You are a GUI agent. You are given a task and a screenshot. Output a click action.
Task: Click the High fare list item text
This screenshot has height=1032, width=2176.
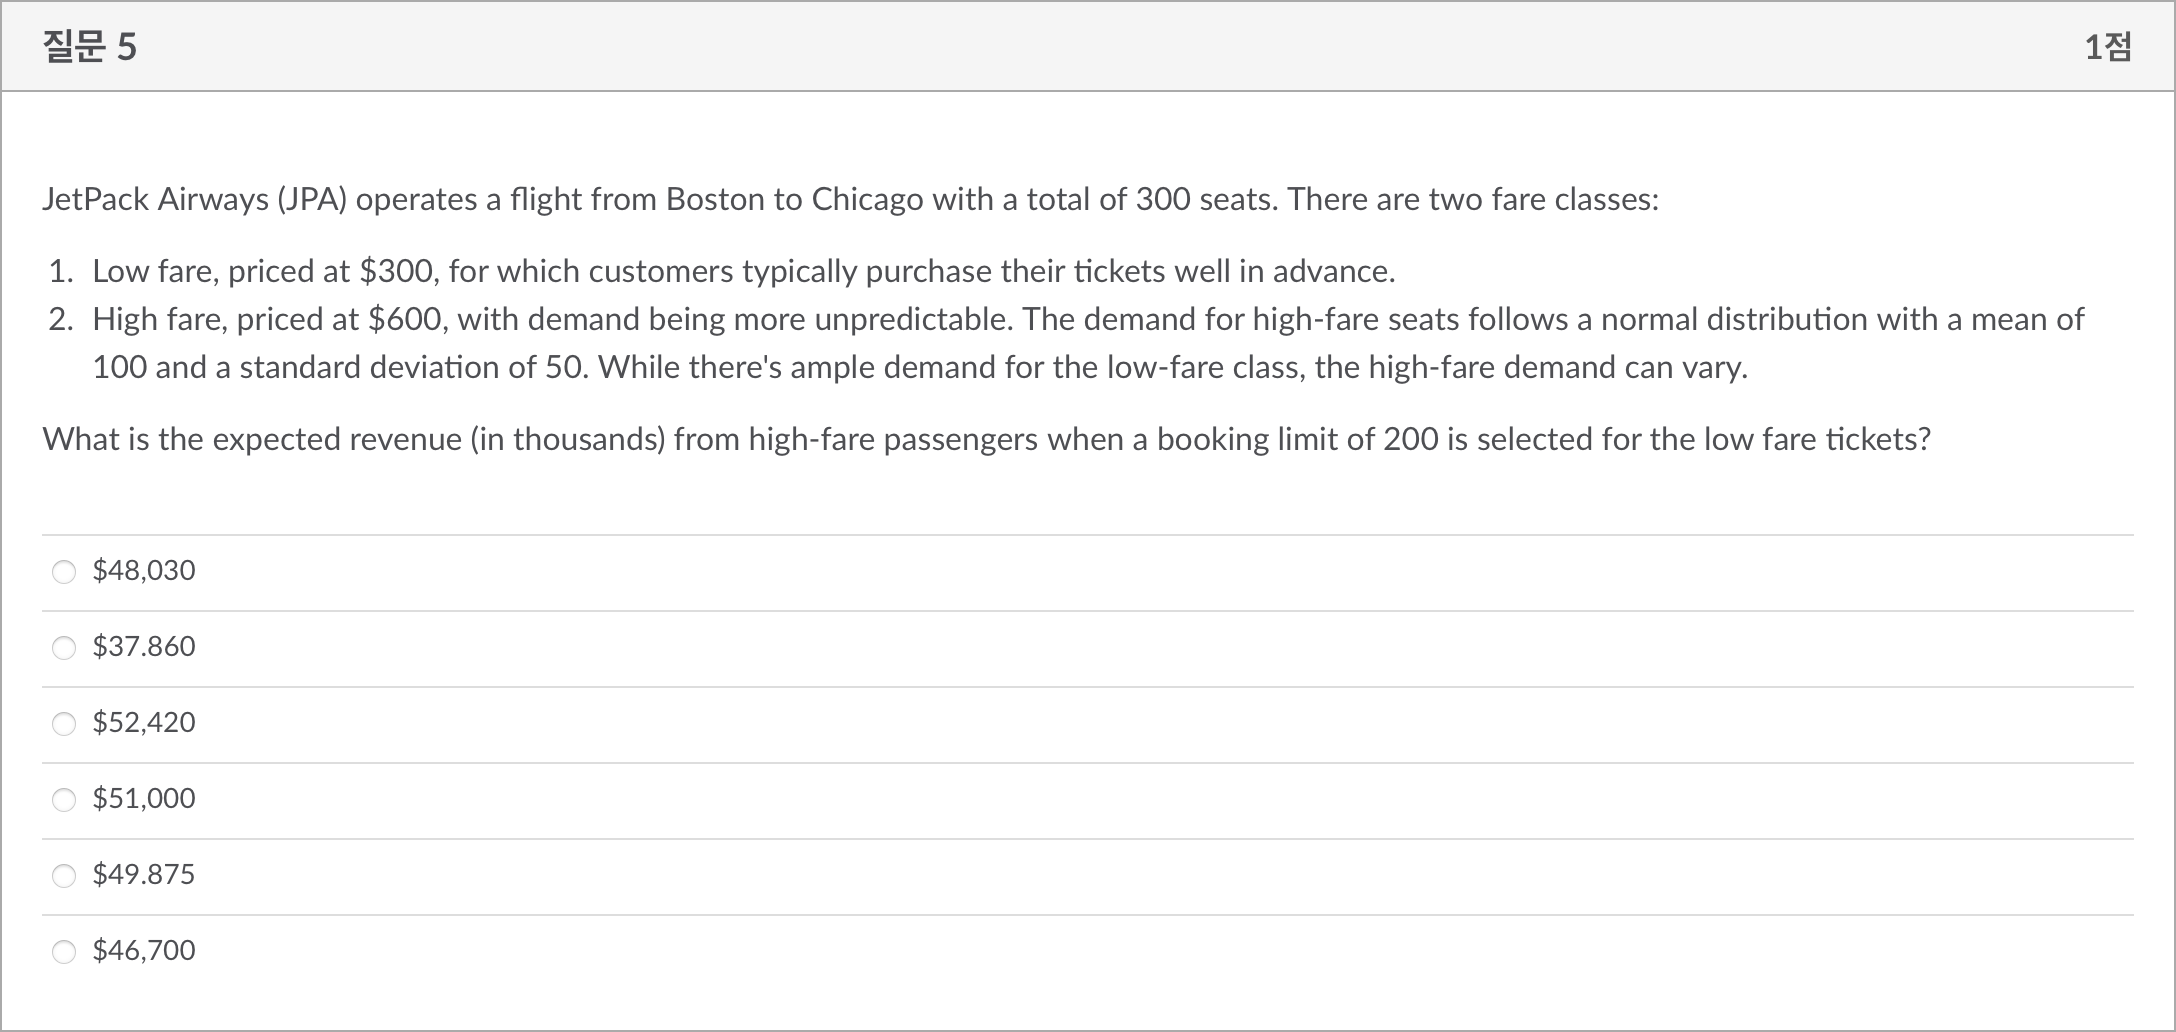point(1087,320)
